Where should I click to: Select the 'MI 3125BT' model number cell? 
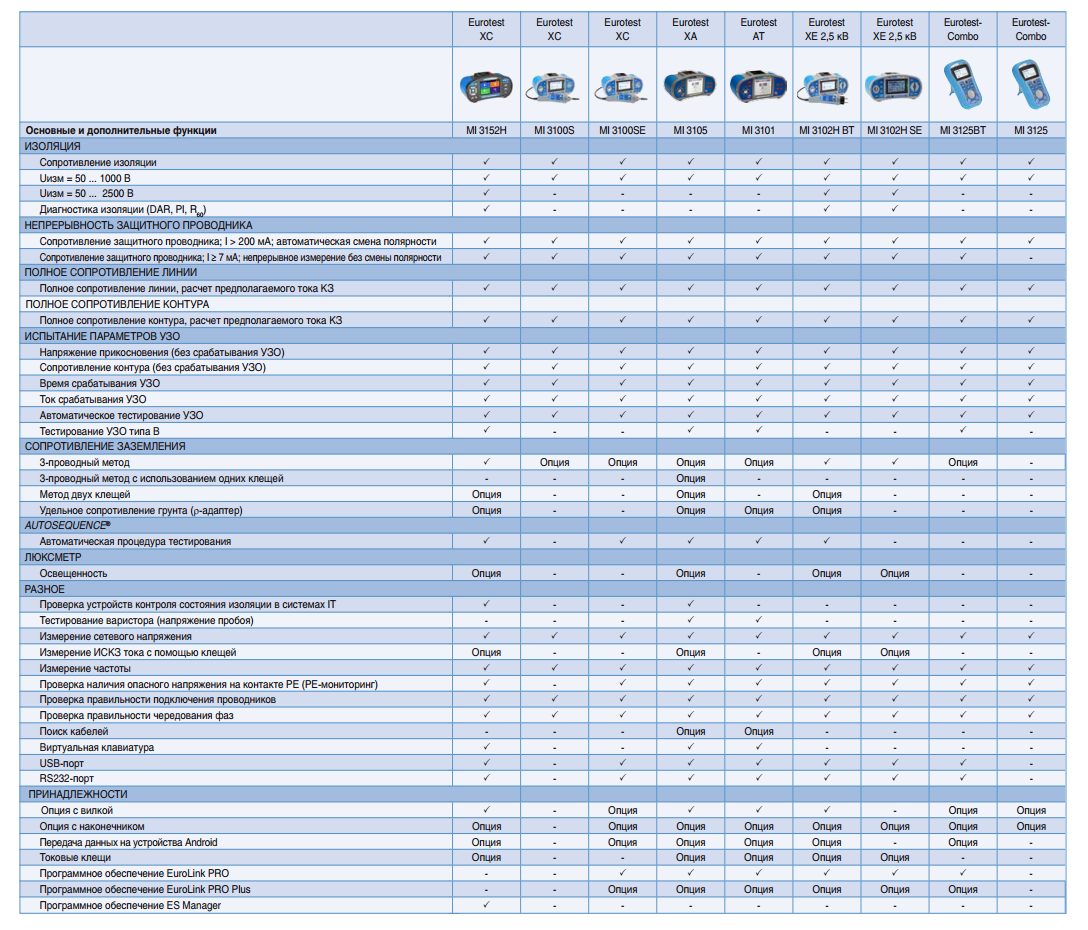pos(963,130)
